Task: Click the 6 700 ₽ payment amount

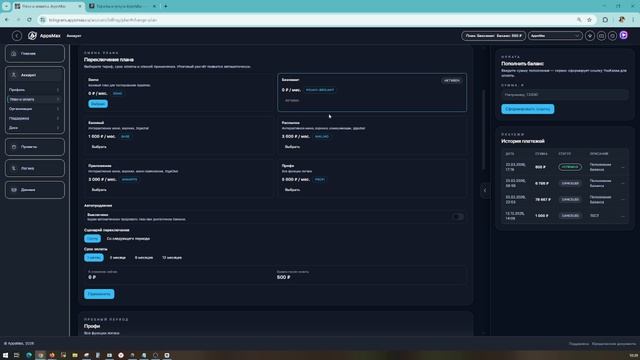Action: [x=542, y=183]
